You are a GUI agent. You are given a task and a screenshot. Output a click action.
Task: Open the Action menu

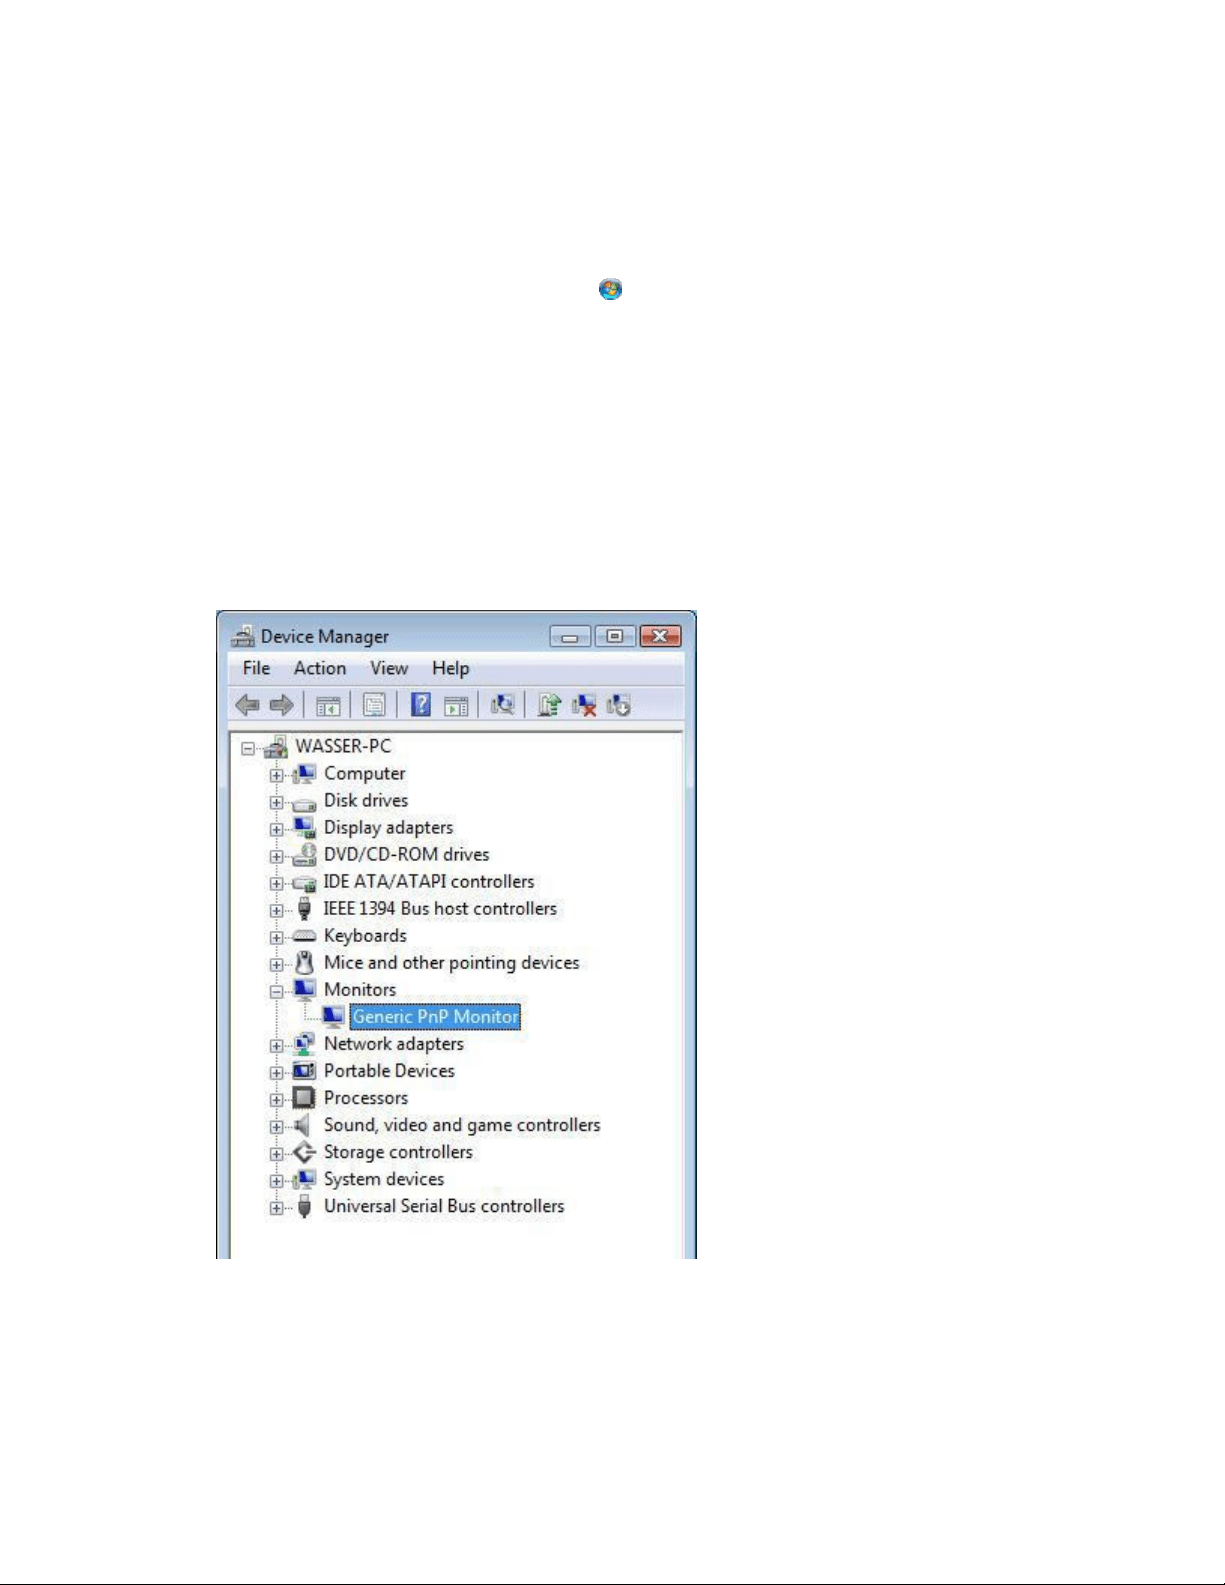[x=320, y=668]
